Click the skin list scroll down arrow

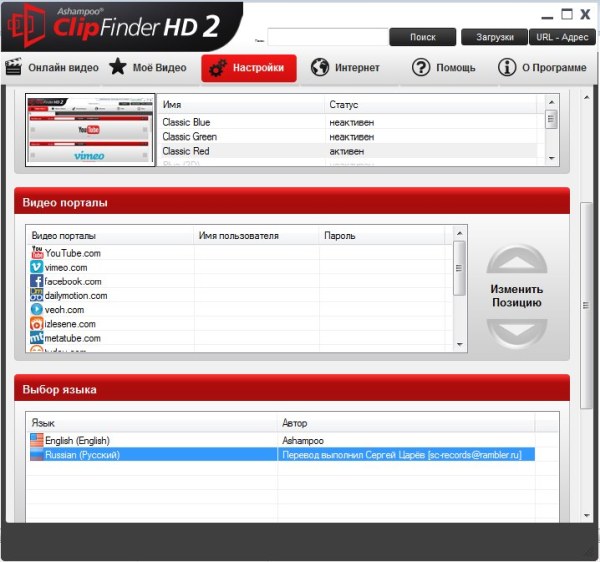[x=551, y=158]
